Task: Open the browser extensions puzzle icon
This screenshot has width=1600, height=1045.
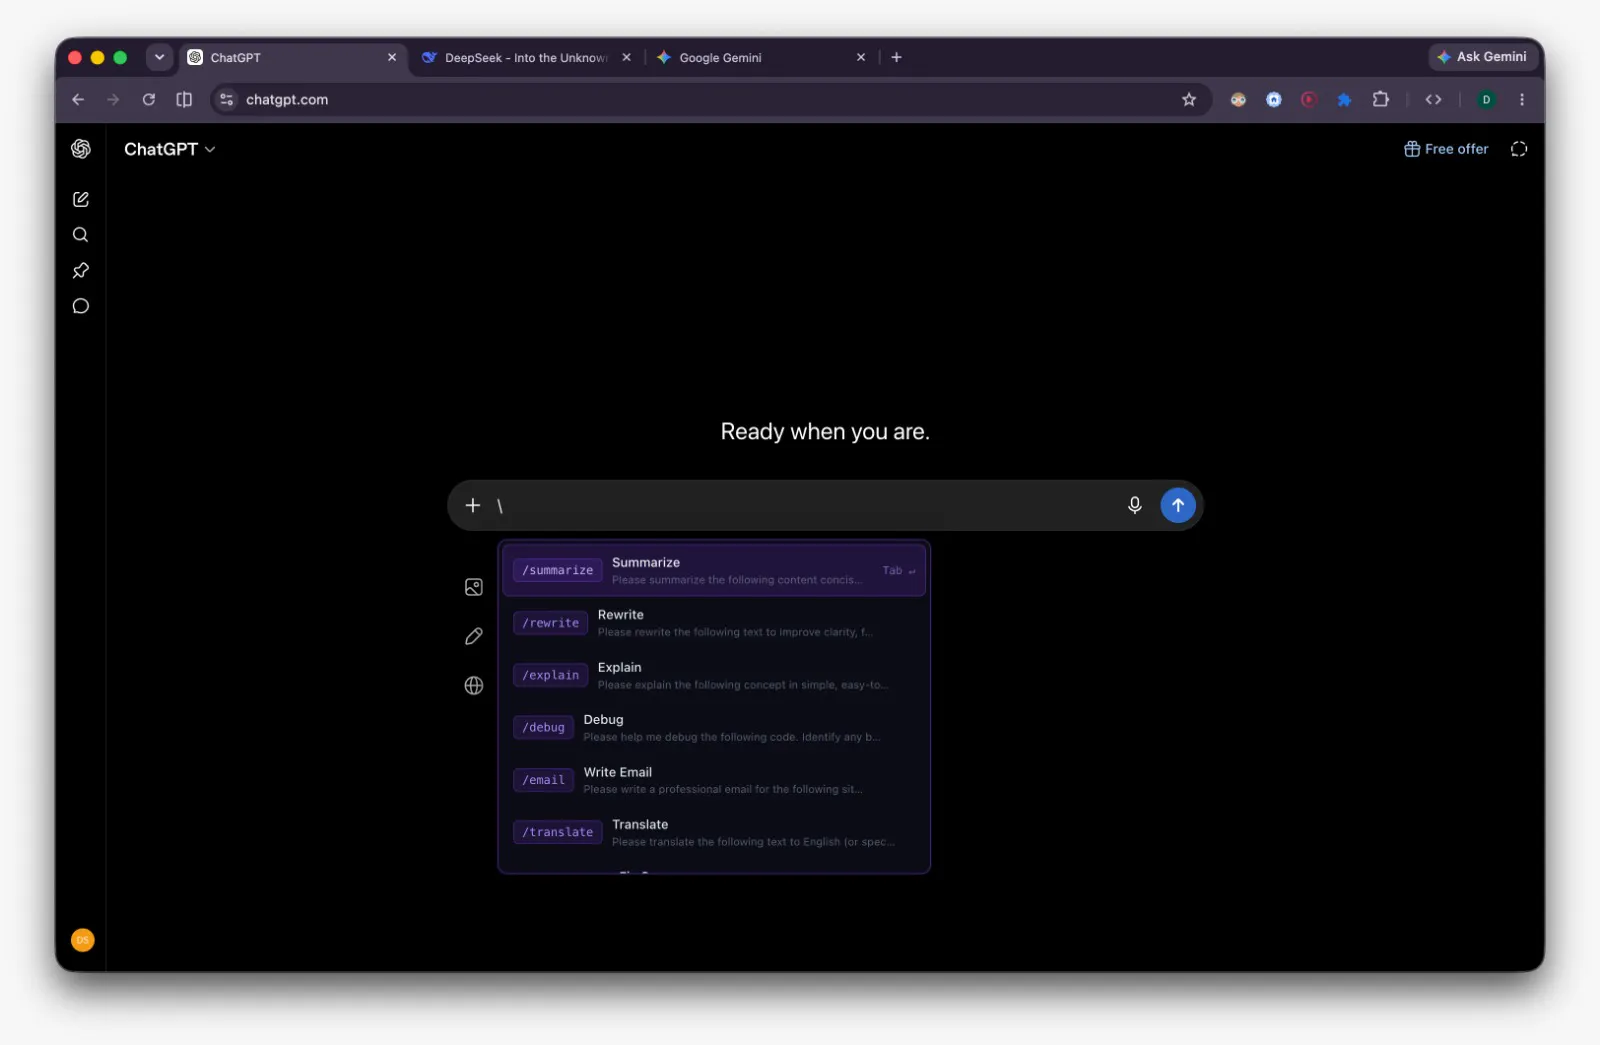Action: pos(1381,99)
